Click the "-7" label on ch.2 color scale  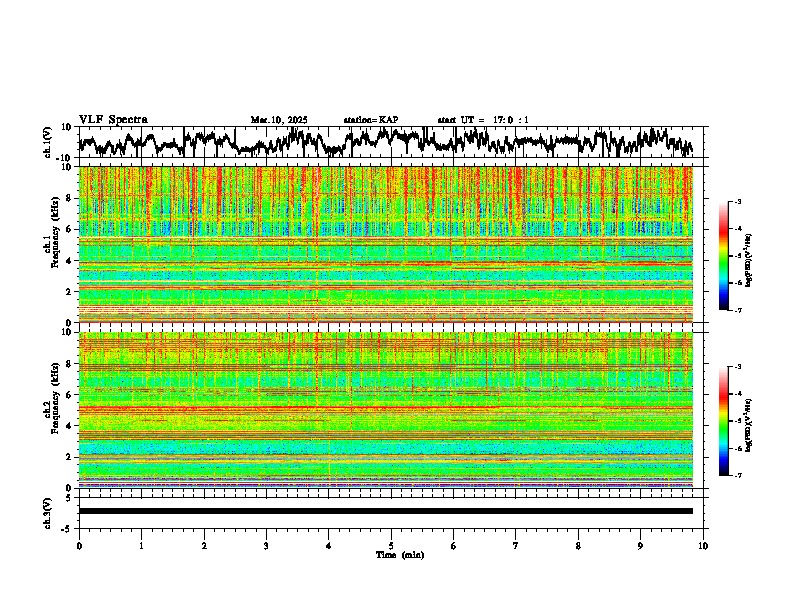(738, 475)
